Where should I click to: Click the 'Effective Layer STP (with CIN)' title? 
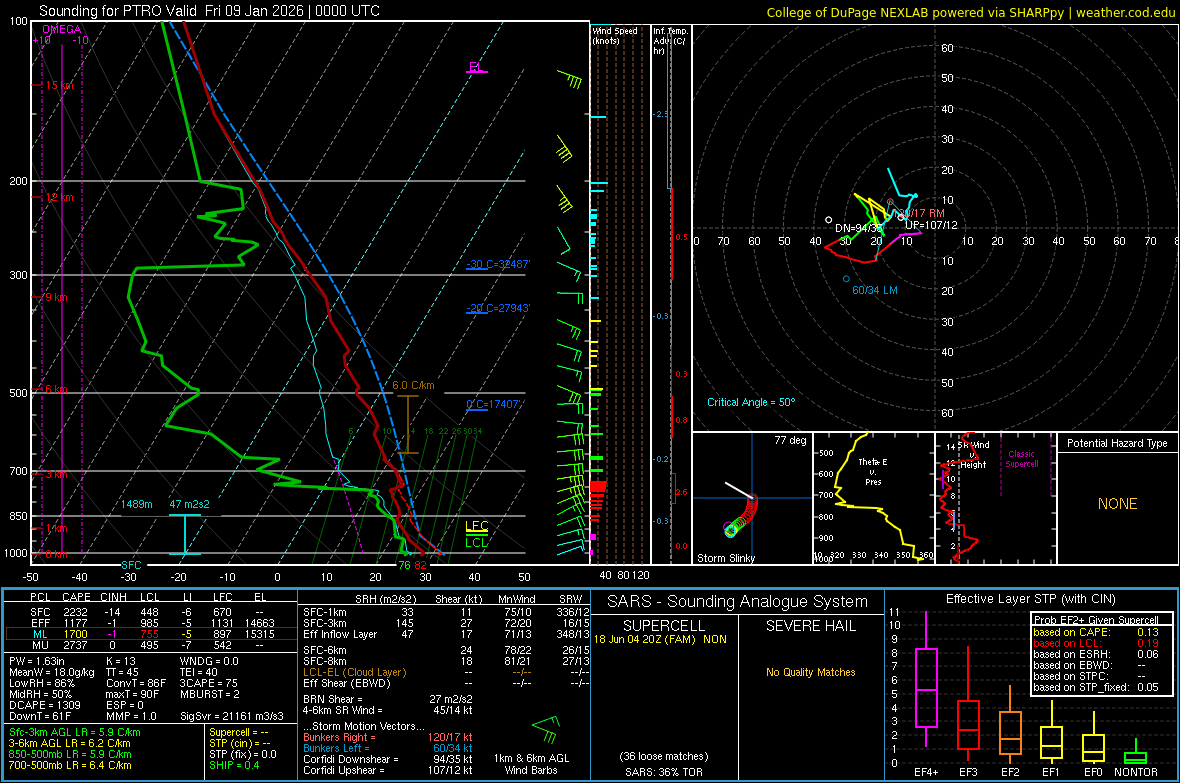[1030, 599]
